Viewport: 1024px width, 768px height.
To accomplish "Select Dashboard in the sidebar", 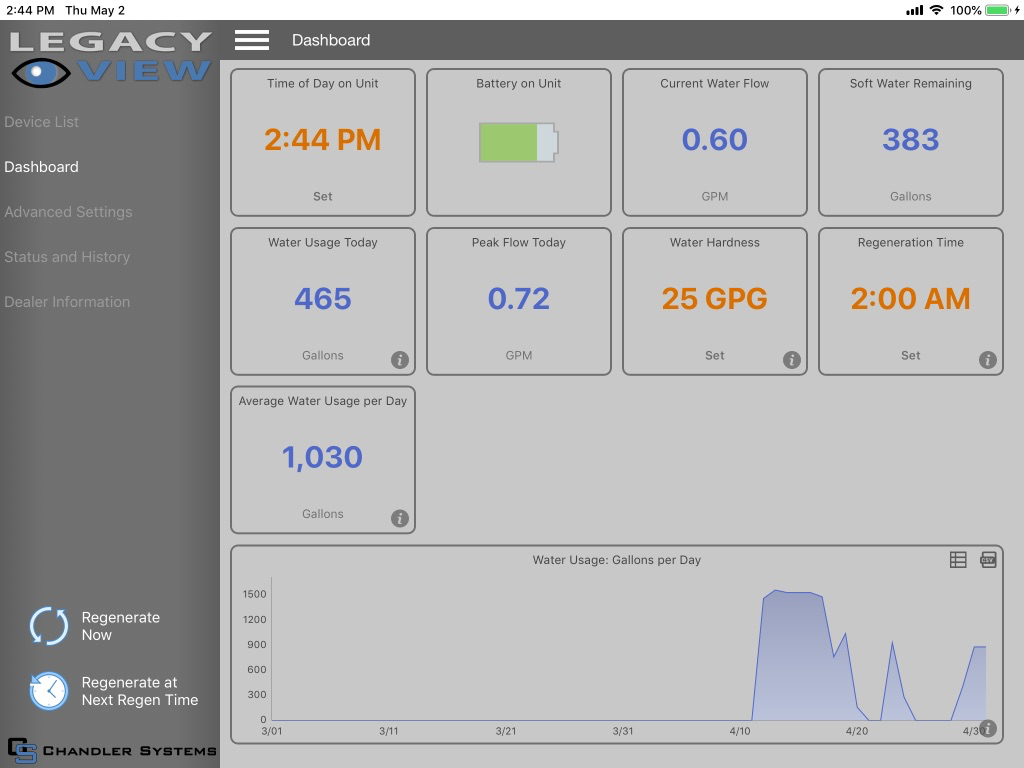I will (x=41, y=167).
